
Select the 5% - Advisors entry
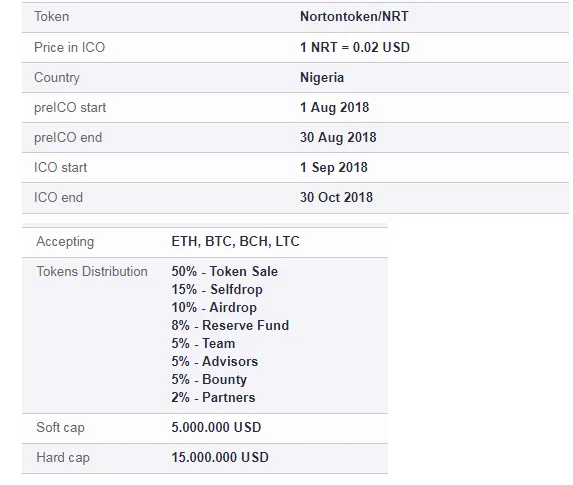[215, 361]
